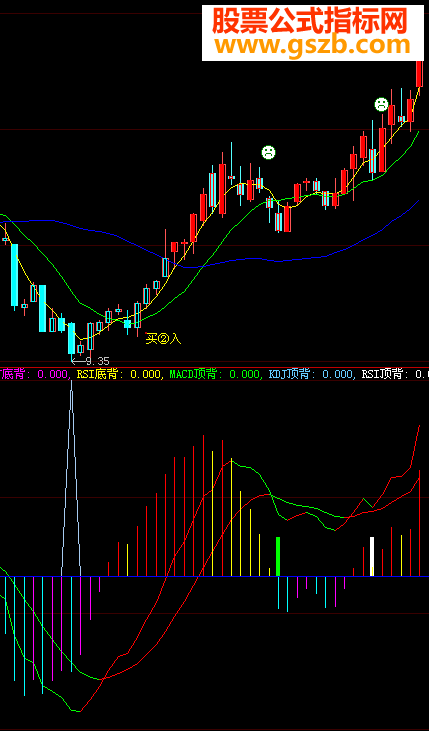
Task: Click the arrow pointing to the 9.35 low
Action: click(x=78, y=361)
